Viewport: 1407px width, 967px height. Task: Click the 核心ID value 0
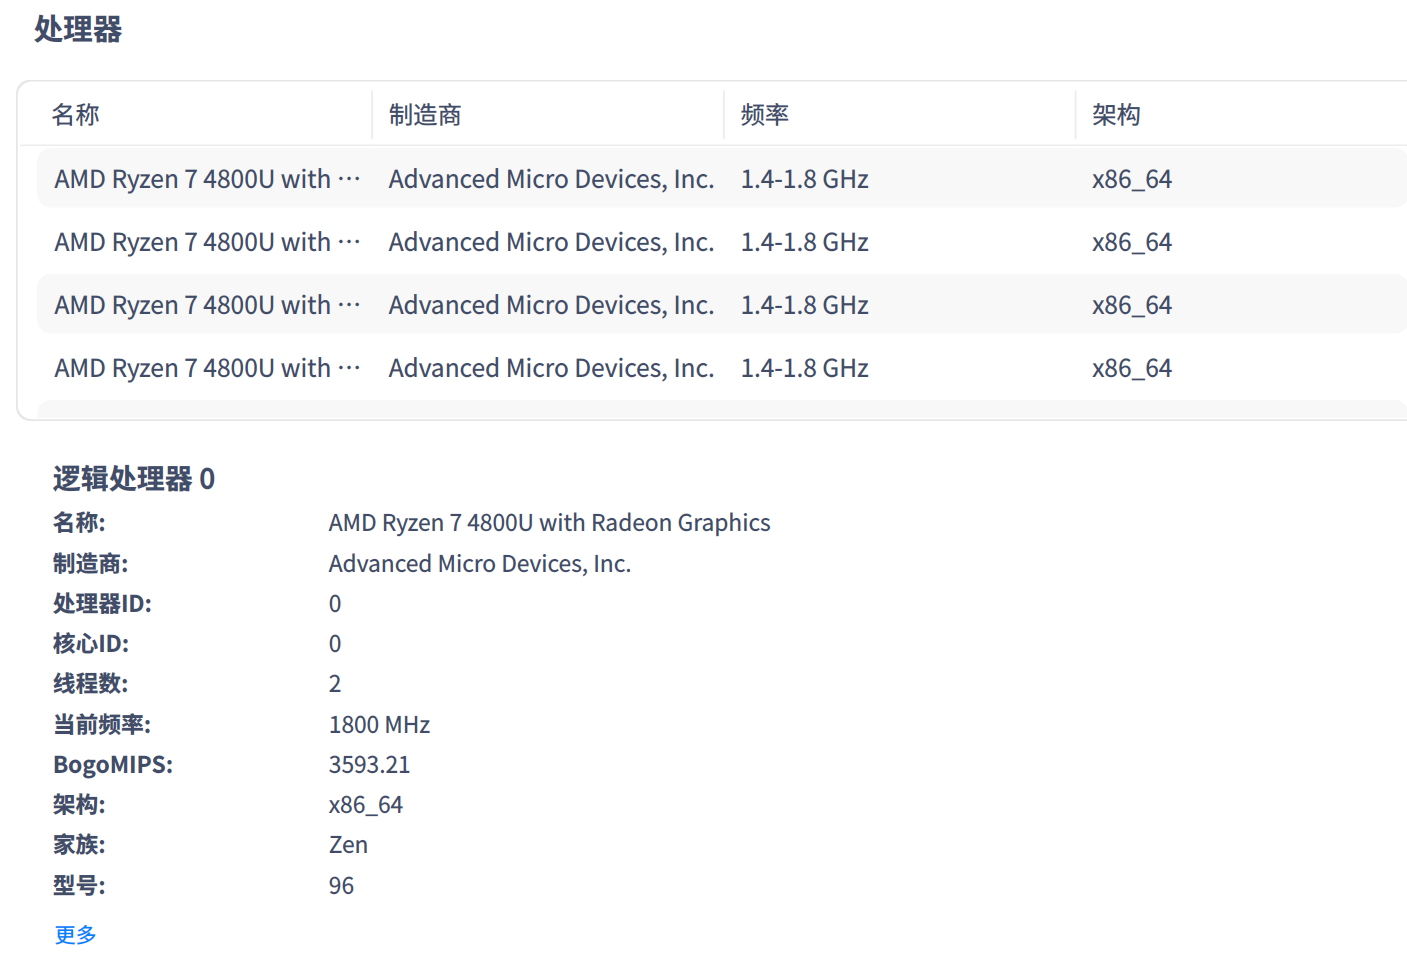pos(335,644)
